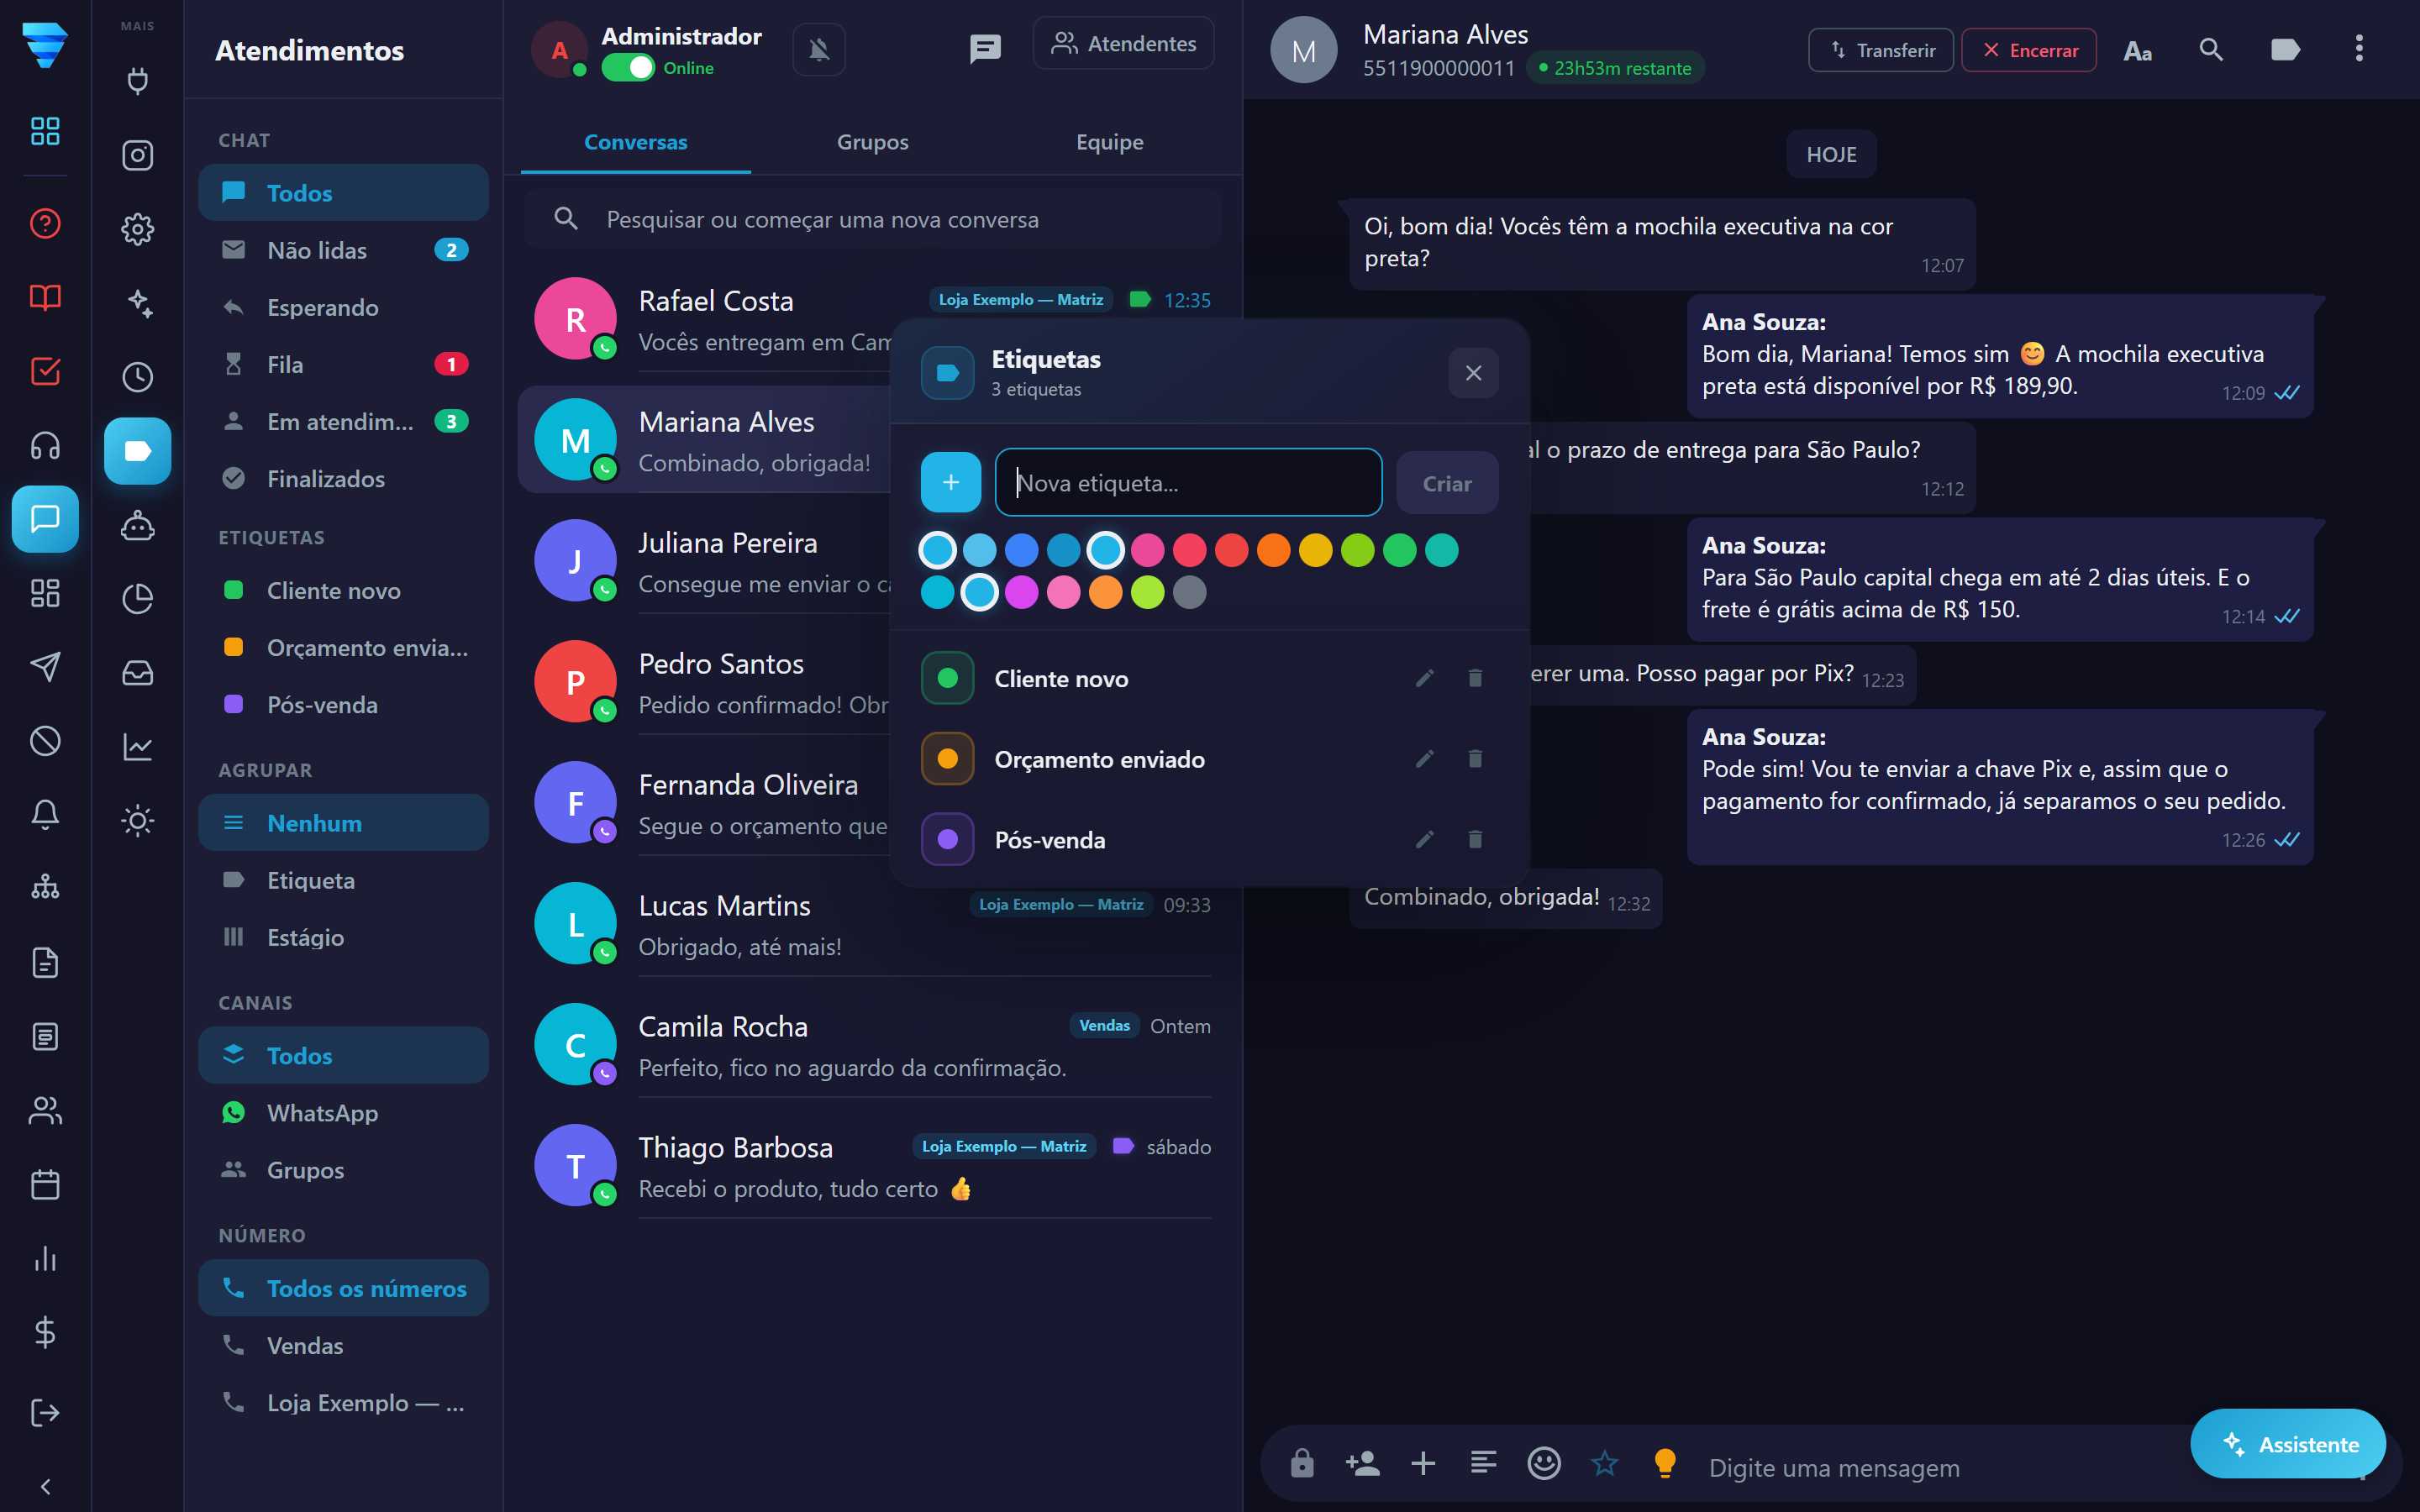Open the Atendentes dropdown button
Image resolution: width=2420 pixels, height=1512 pixels.
tap(1123, 43)
